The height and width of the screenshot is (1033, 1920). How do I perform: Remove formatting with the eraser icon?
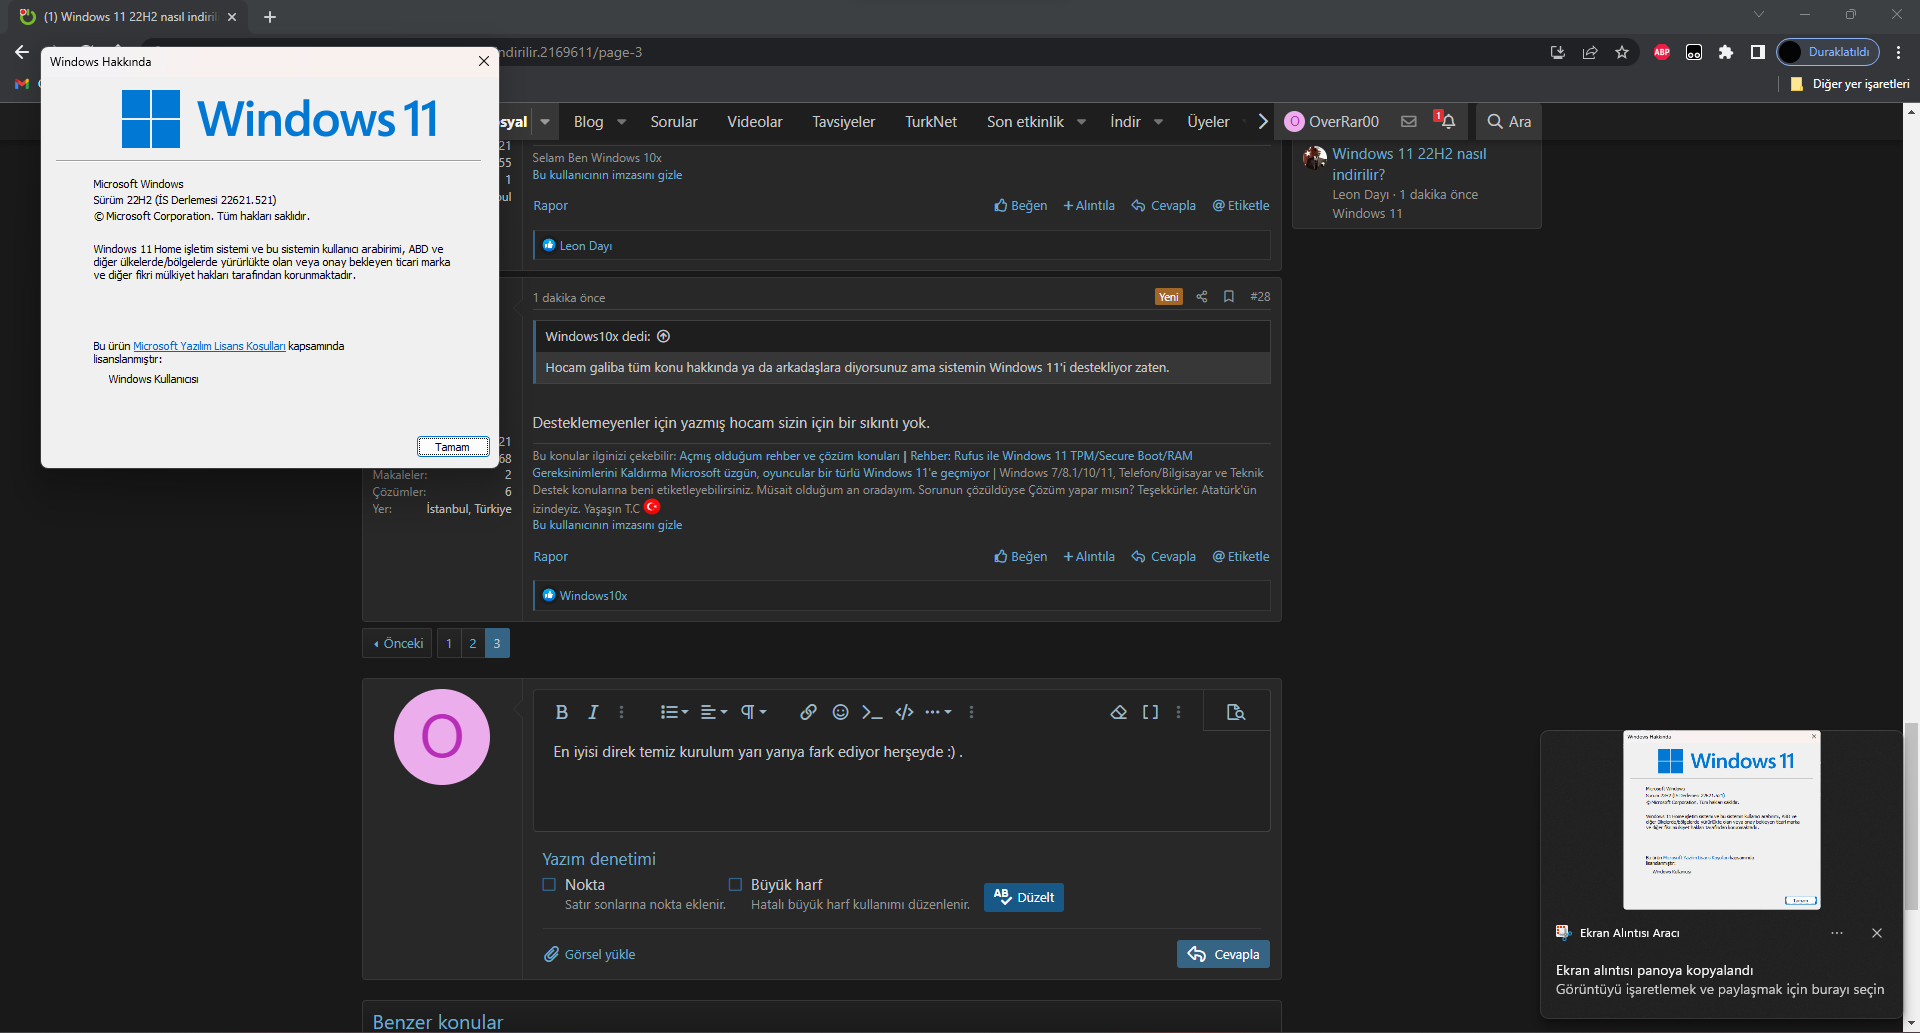(1119, 712)
